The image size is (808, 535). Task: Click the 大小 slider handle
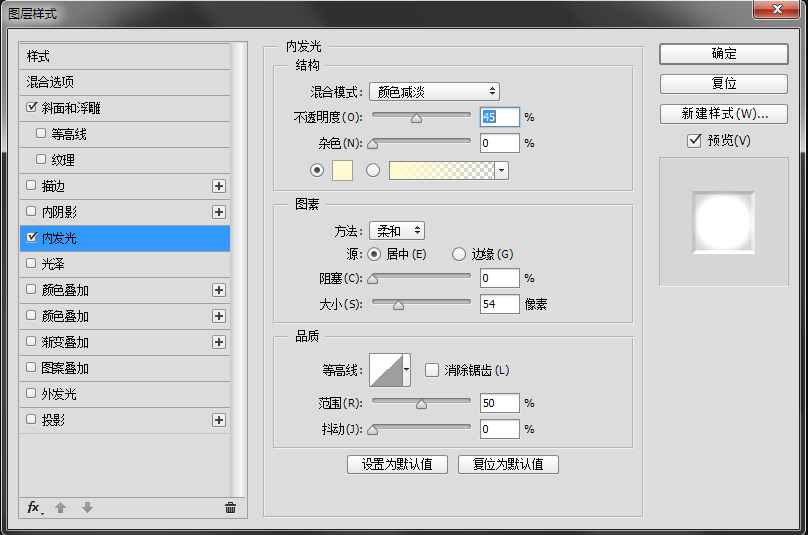click(x=398, y=306)
